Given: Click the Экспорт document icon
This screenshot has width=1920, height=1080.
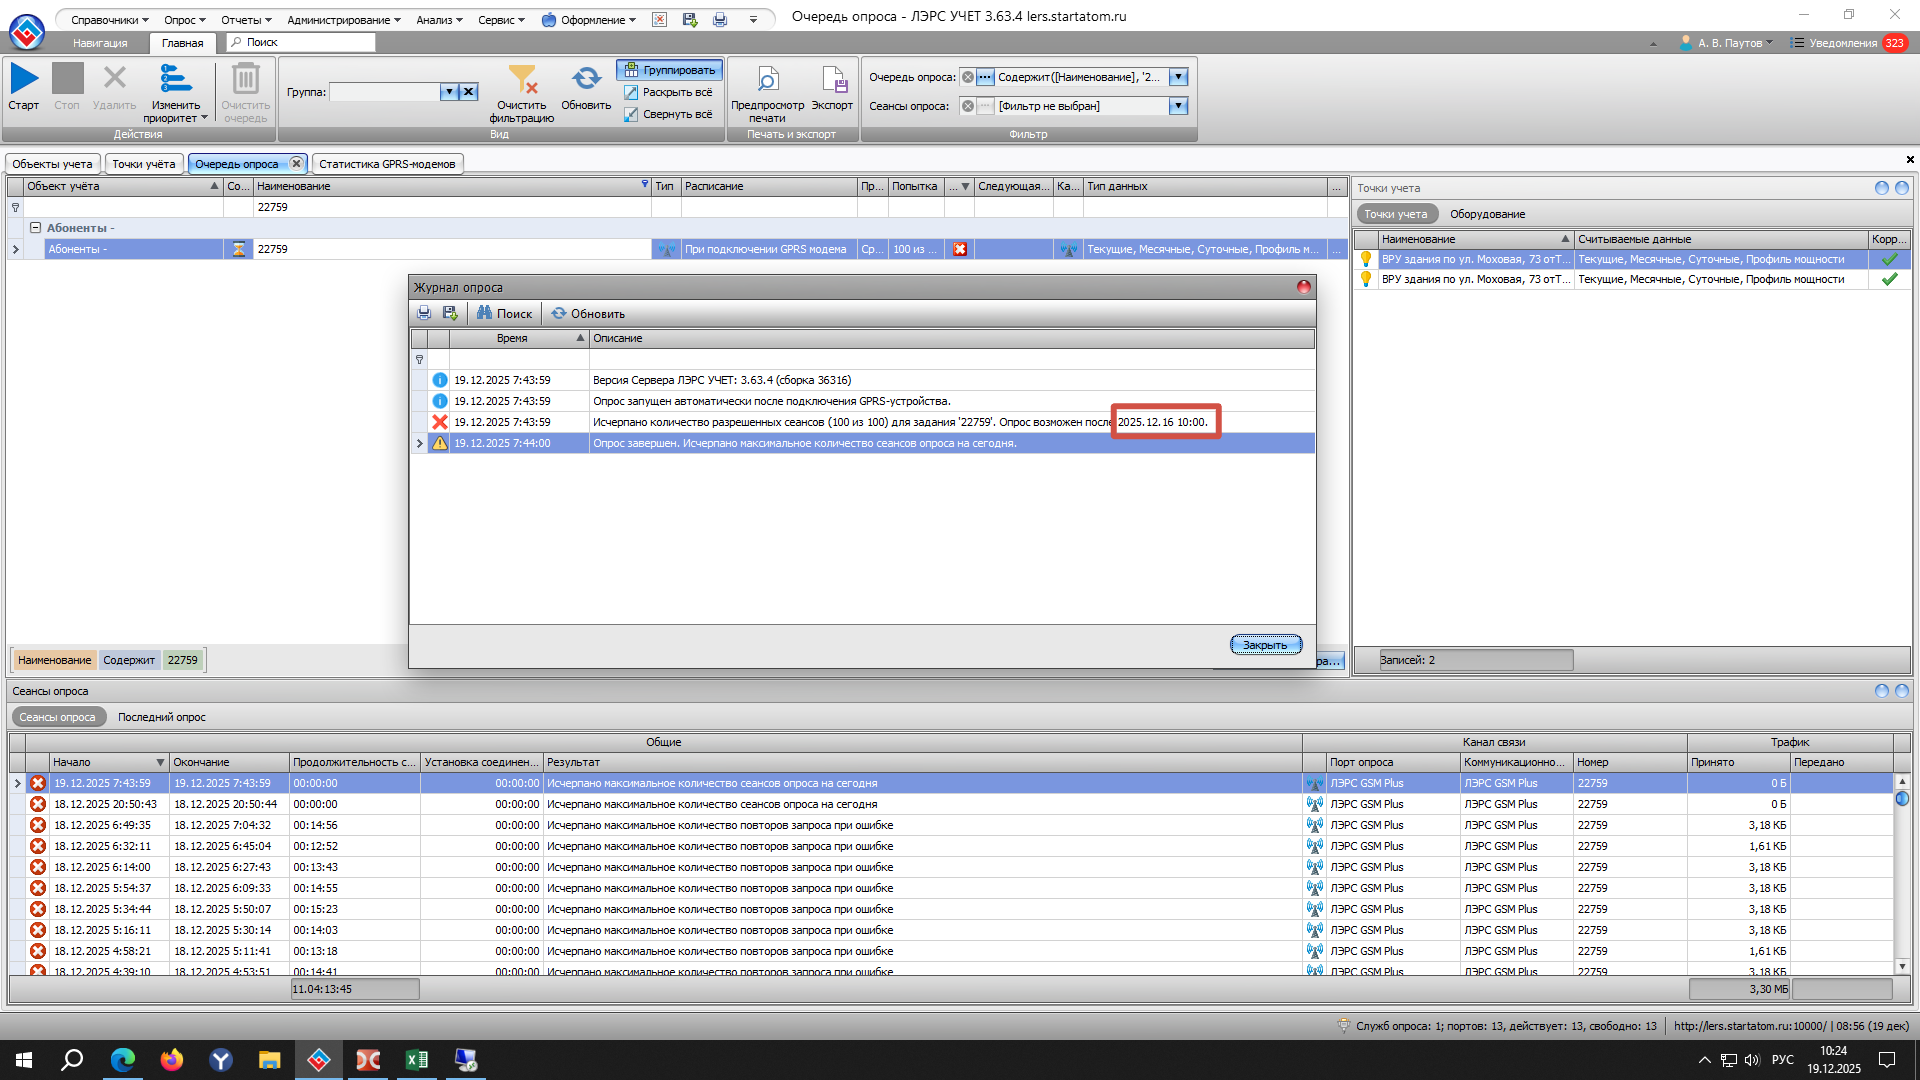Looking at the screenshot, I should coord(833,80).
